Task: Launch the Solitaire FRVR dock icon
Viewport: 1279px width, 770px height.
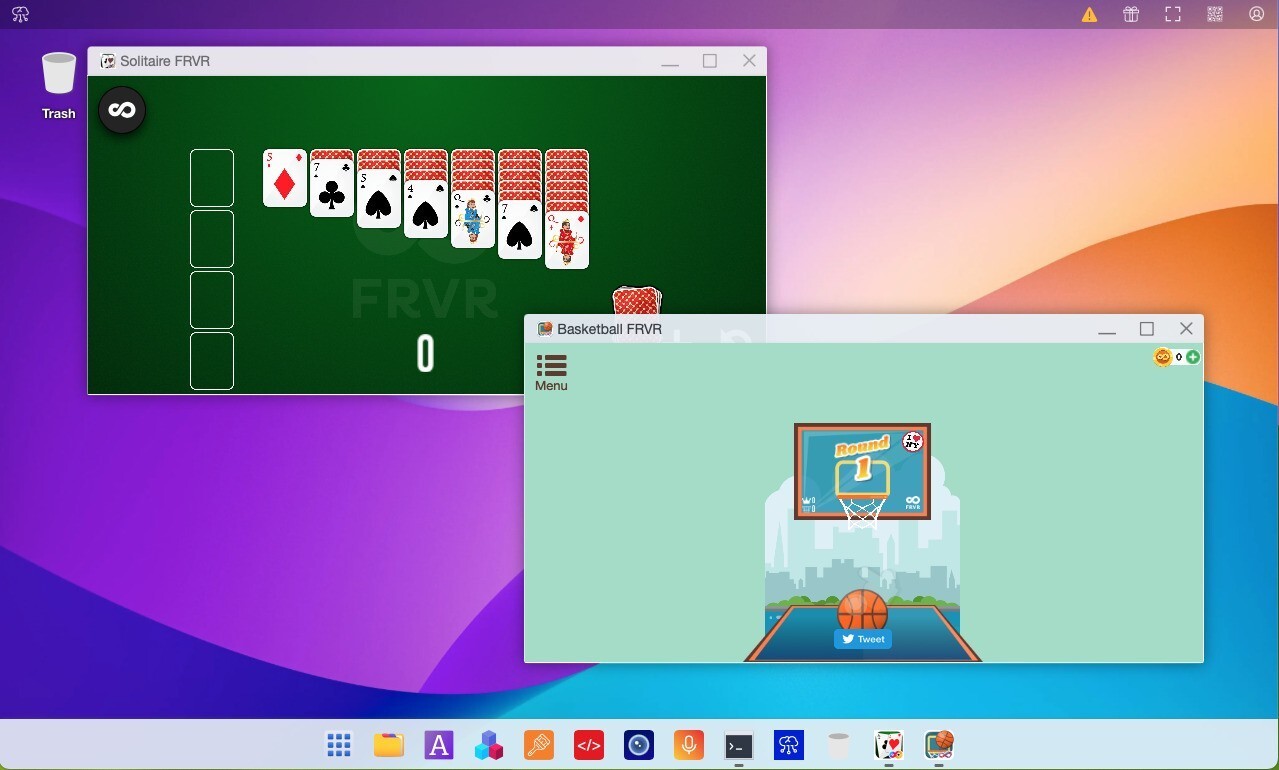Action: pos(888,745)
